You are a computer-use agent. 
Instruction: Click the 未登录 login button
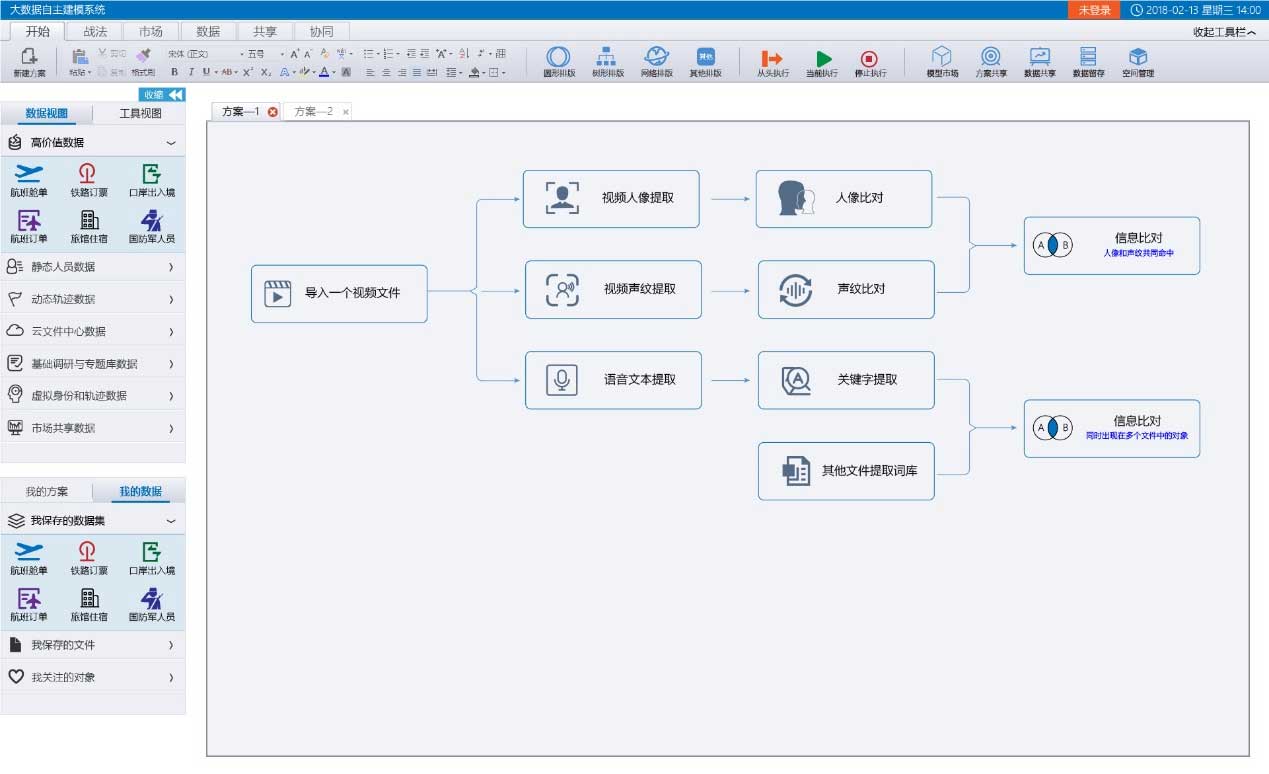[x=1094, y=10]
